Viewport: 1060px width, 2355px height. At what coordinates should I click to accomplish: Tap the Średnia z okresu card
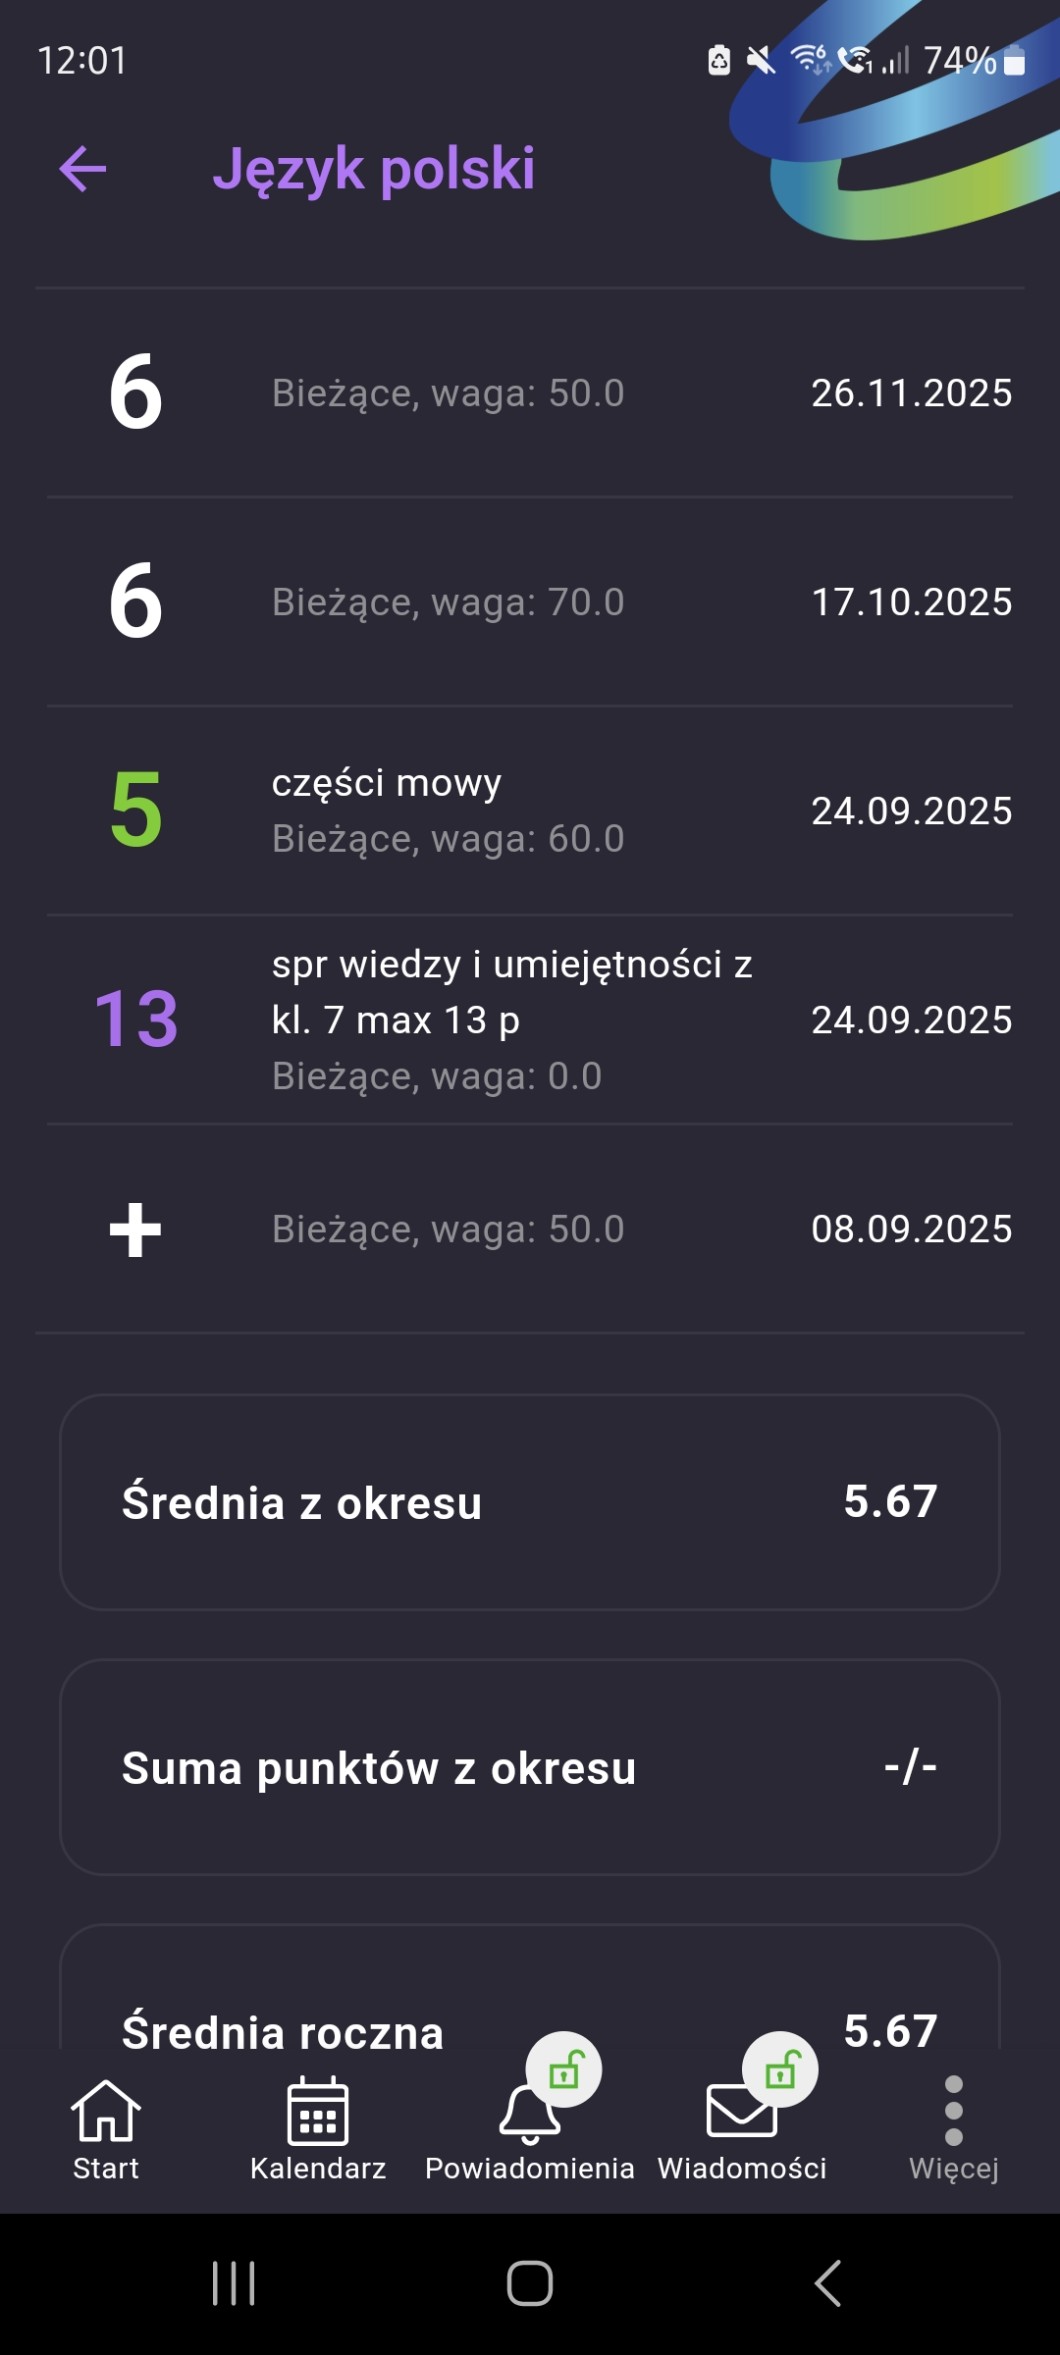530,1502
